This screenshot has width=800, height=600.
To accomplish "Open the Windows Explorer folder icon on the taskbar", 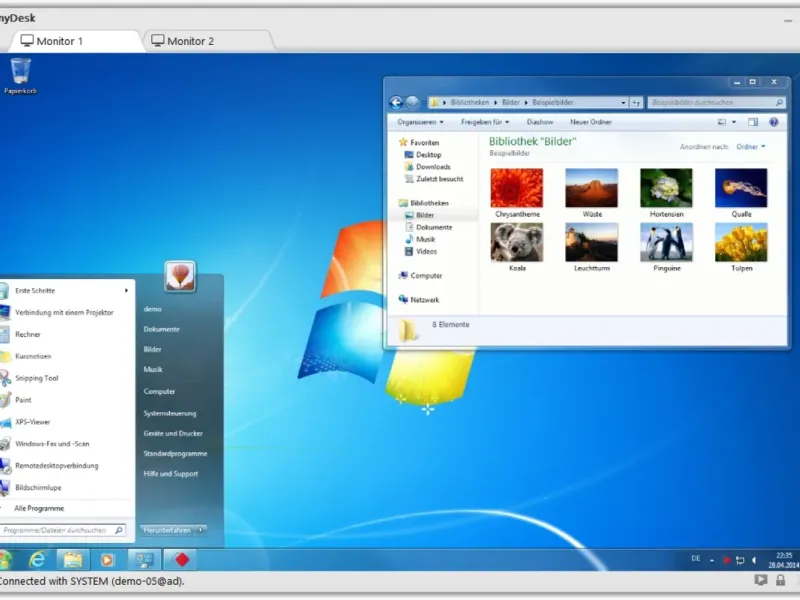I will 72,560.
